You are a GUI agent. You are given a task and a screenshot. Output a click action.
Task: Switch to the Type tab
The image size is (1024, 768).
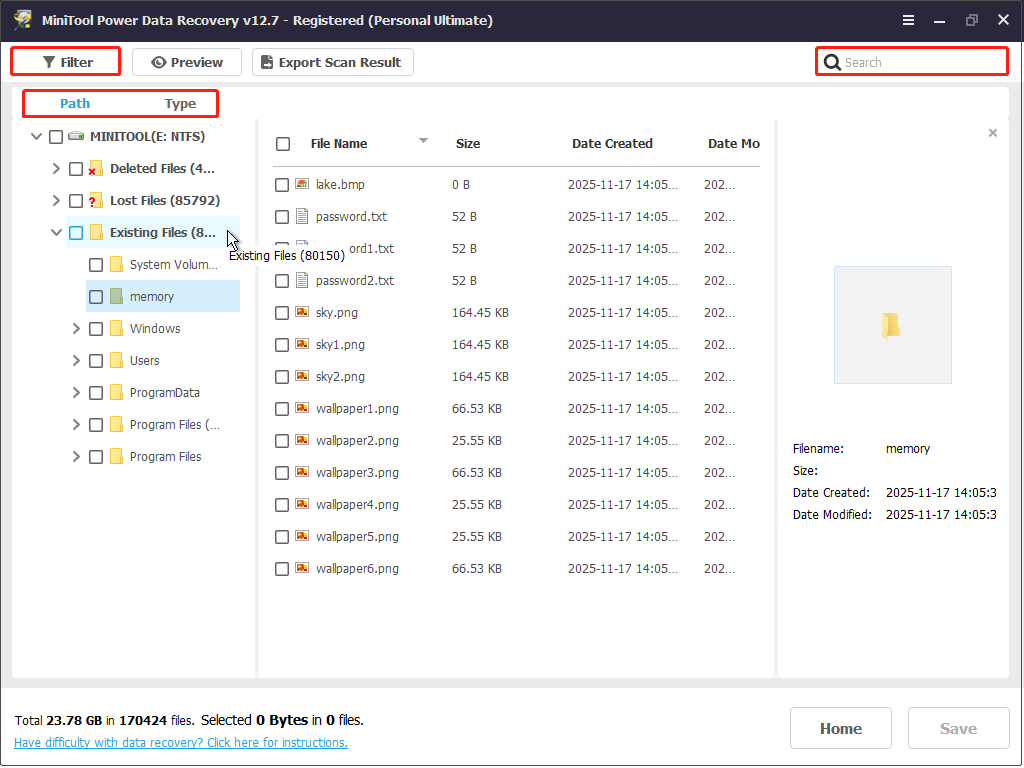180,103
